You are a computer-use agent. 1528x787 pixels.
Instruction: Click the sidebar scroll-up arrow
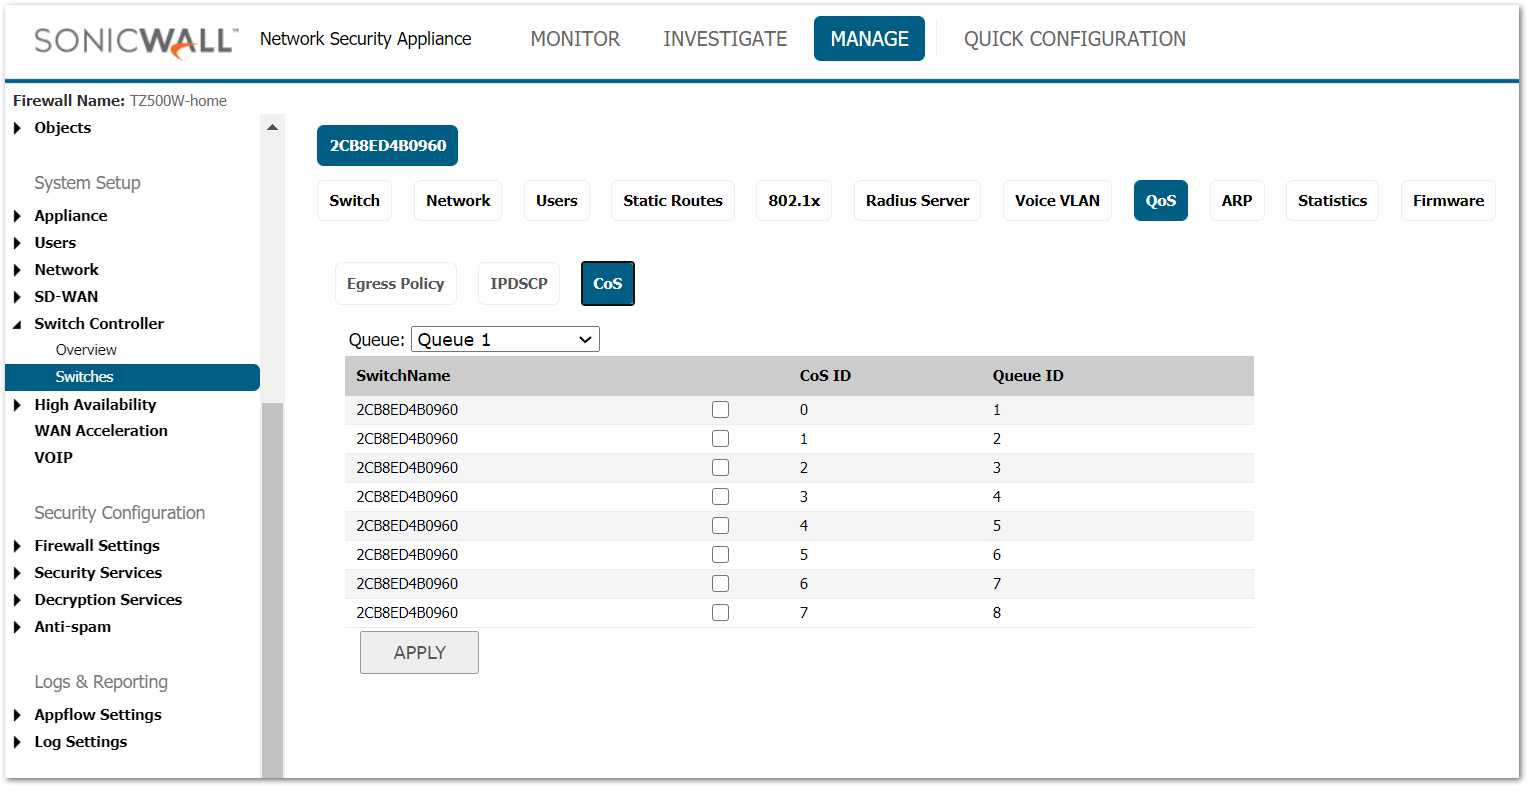click(272, 127)
